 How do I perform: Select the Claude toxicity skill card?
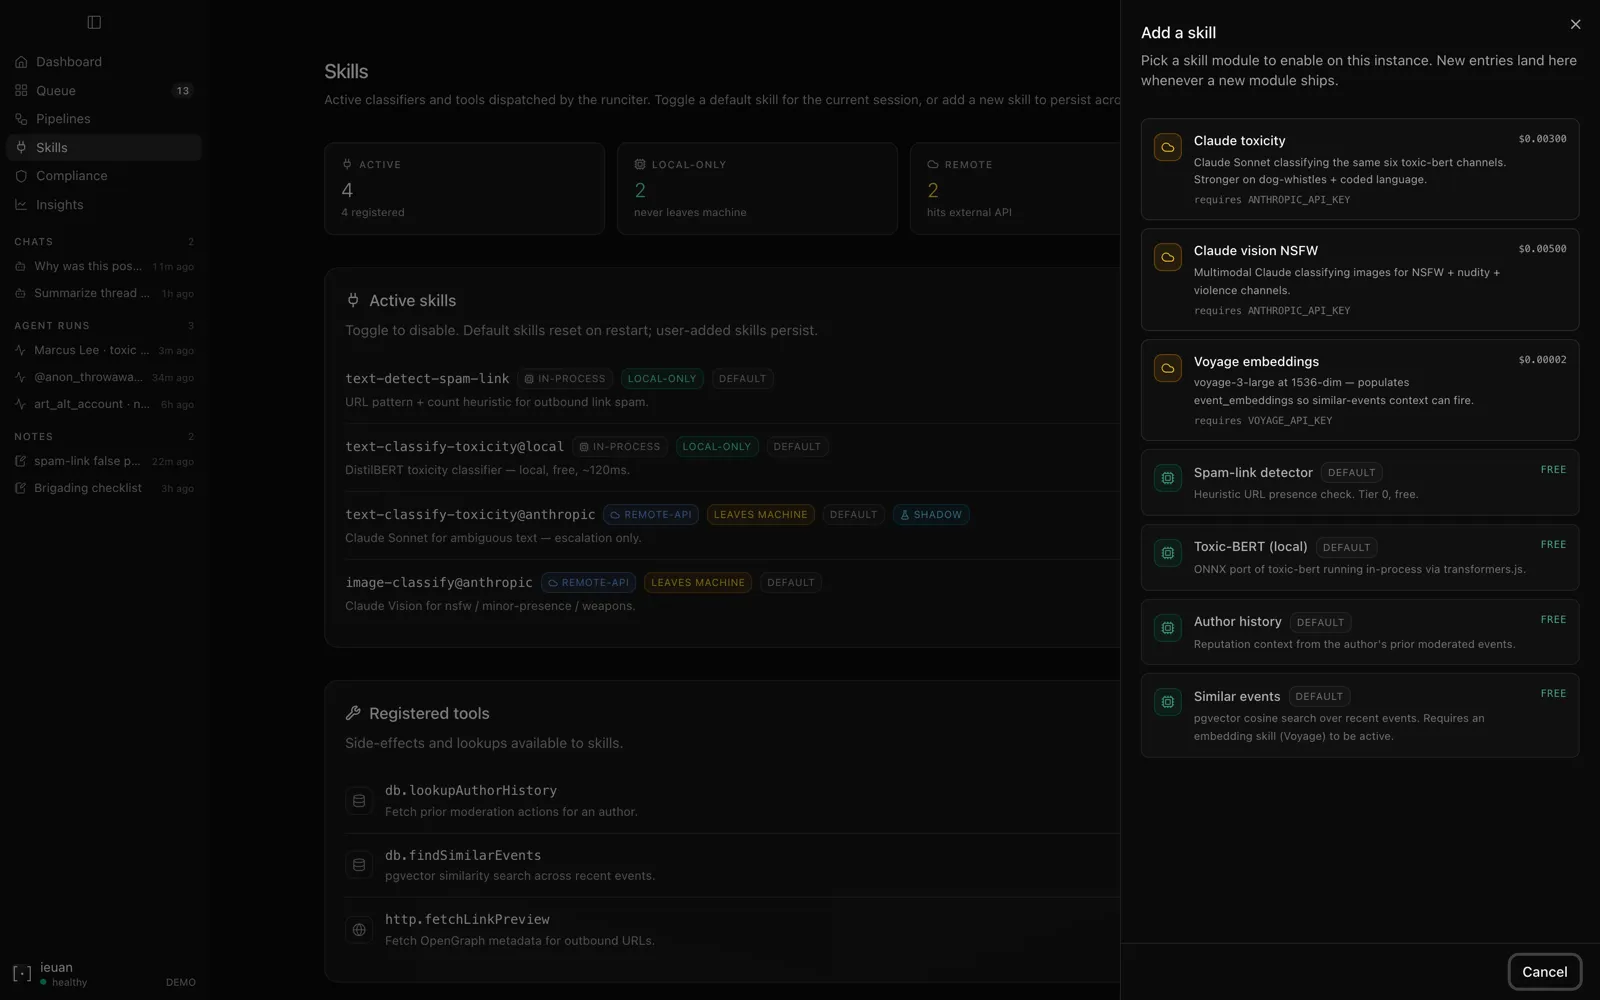tap(1360, 169)
